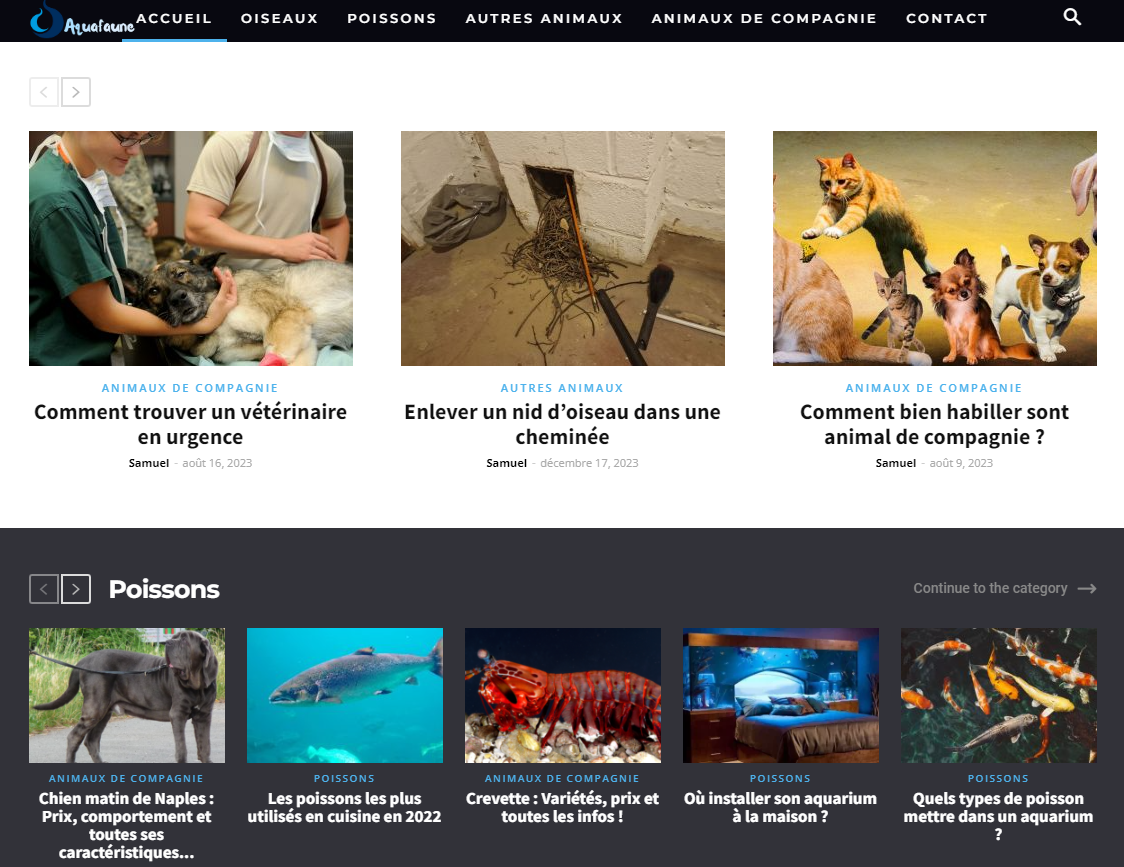This screenshot has width=1124, height=867.
Task: Click Poissons tag above cuisine en 2022 article
Action: click(344, 778)
